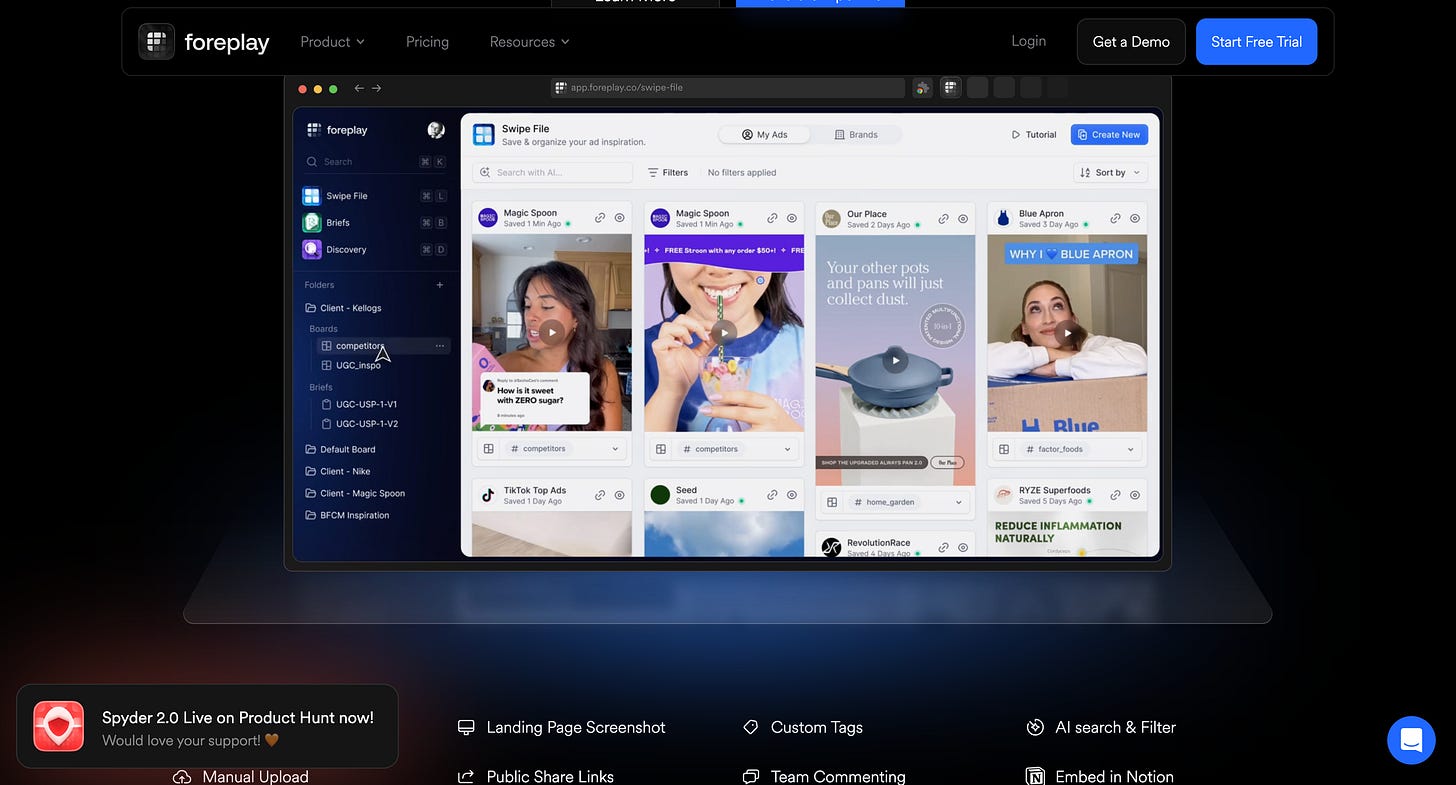This screenshot has height=785, width=1456.
Task: Open Discovery in the sidebar
Action: (x=376, y=249)
